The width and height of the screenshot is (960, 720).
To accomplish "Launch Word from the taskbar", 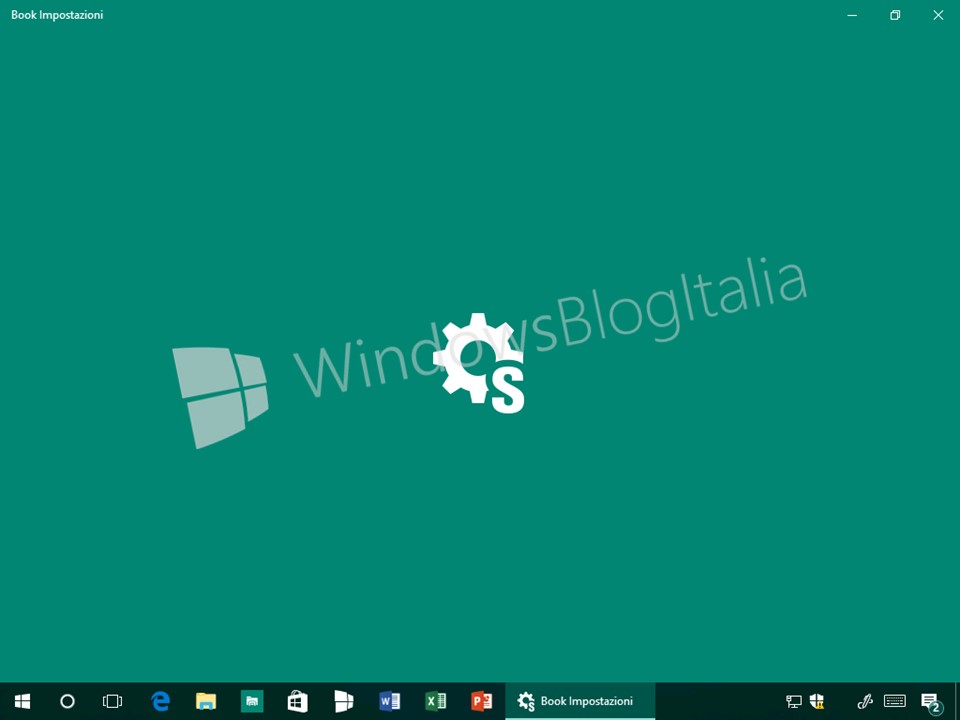I will [389, 701].
